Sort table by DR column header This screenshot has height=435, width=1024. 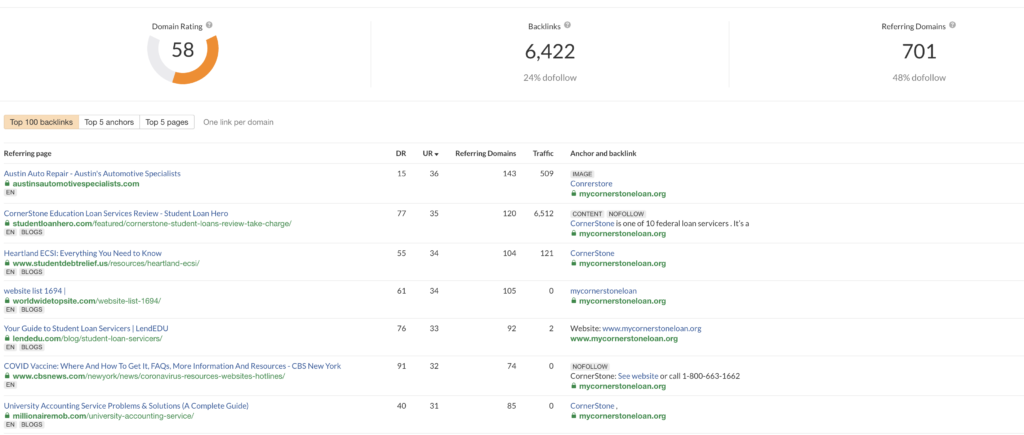coord(401,154)
